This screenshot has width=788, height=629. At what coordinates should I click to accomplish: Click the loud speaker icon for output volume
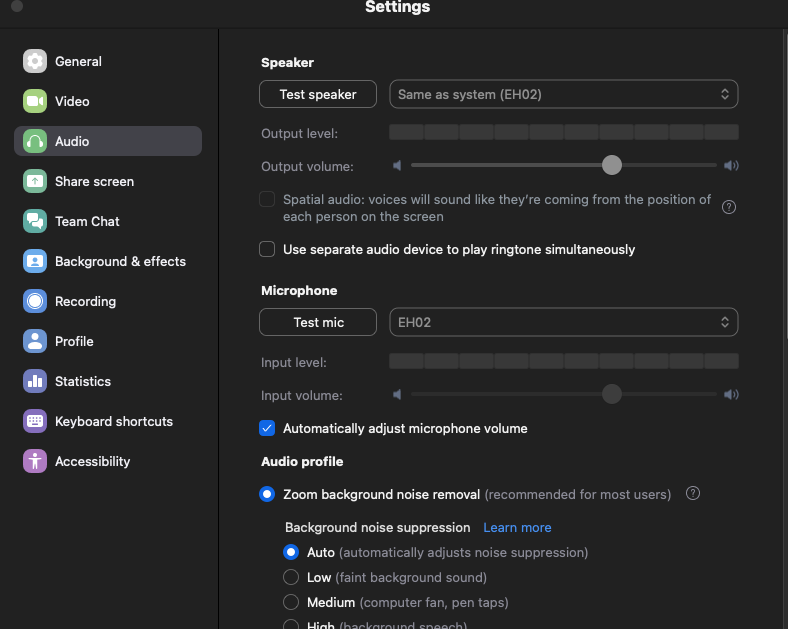coord(731,165)
